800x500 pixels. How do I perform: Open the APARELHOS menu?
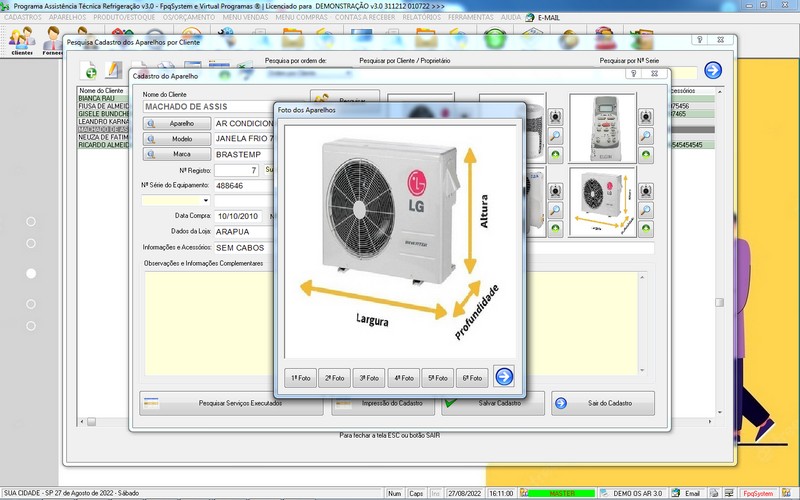(67, 17)
